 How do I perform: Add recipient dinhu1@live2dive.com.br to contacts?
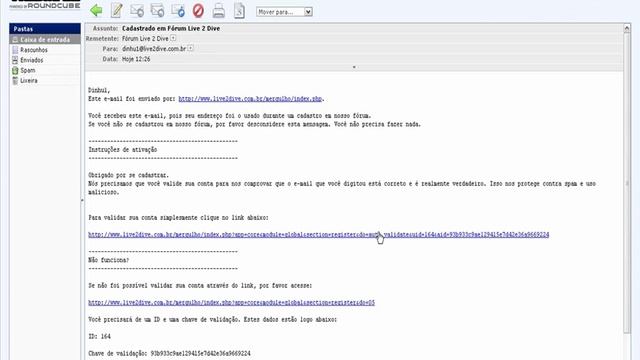click(191, 48)
